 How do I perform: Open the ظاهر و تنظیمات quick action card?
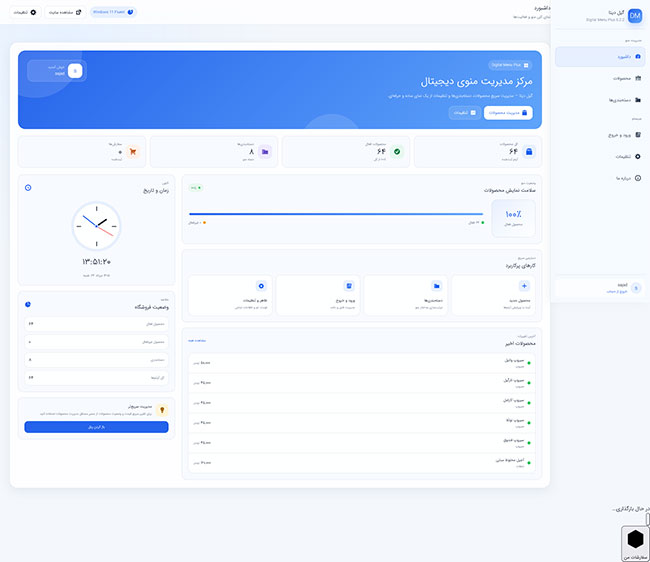[x=230, y=295]
